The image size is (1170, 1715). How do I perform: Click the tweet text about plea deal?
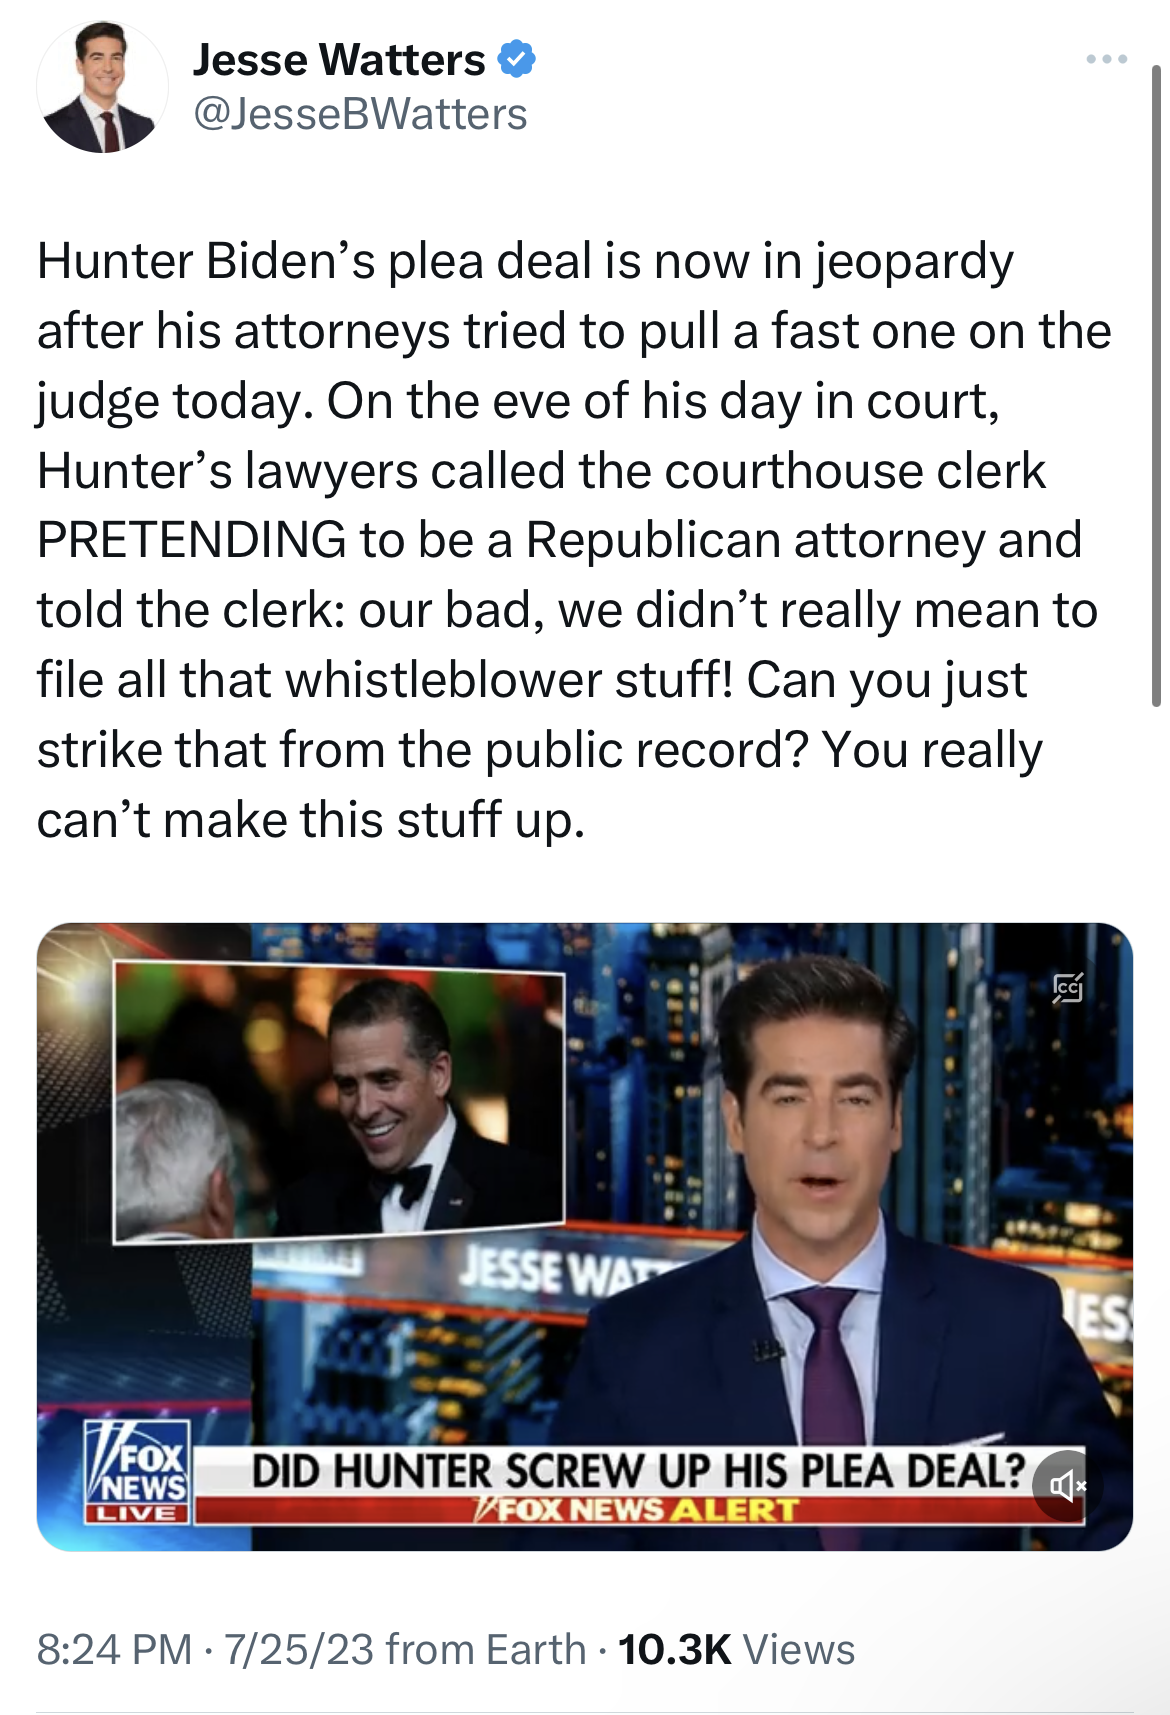point(573,540)
